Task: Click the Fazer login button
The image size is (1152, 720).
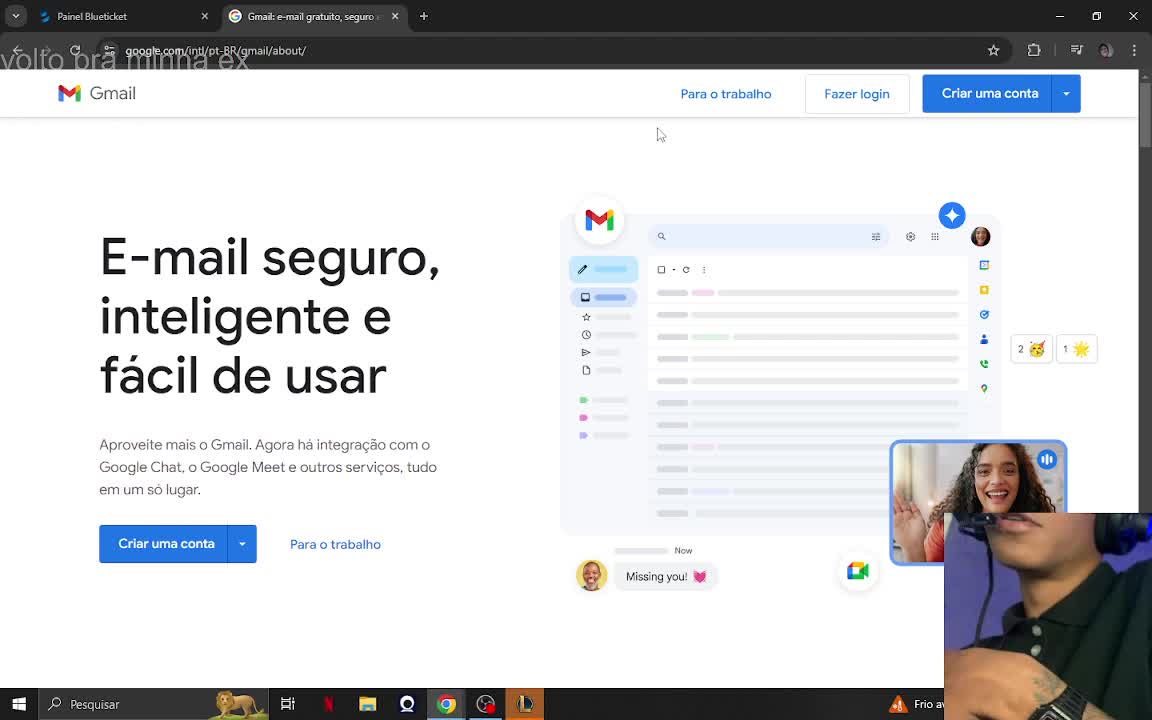Action: coord(857,94)
